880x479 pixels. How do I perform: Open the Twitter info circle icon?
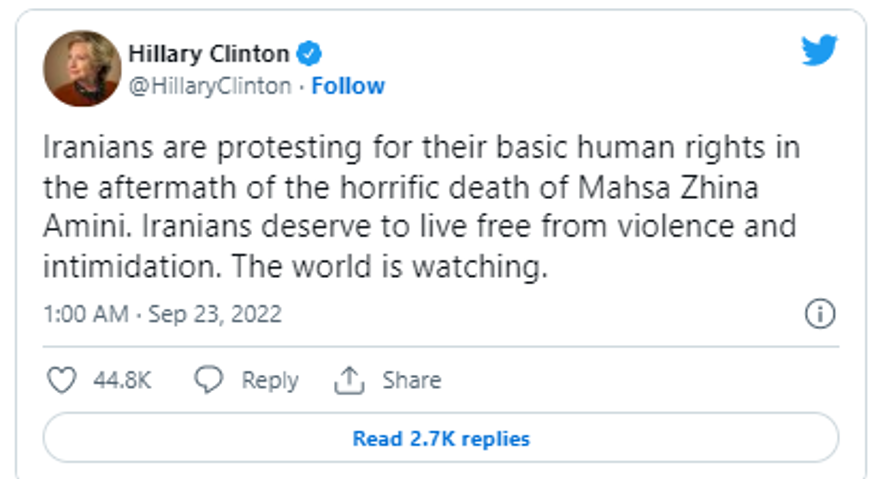coord(819,314)
